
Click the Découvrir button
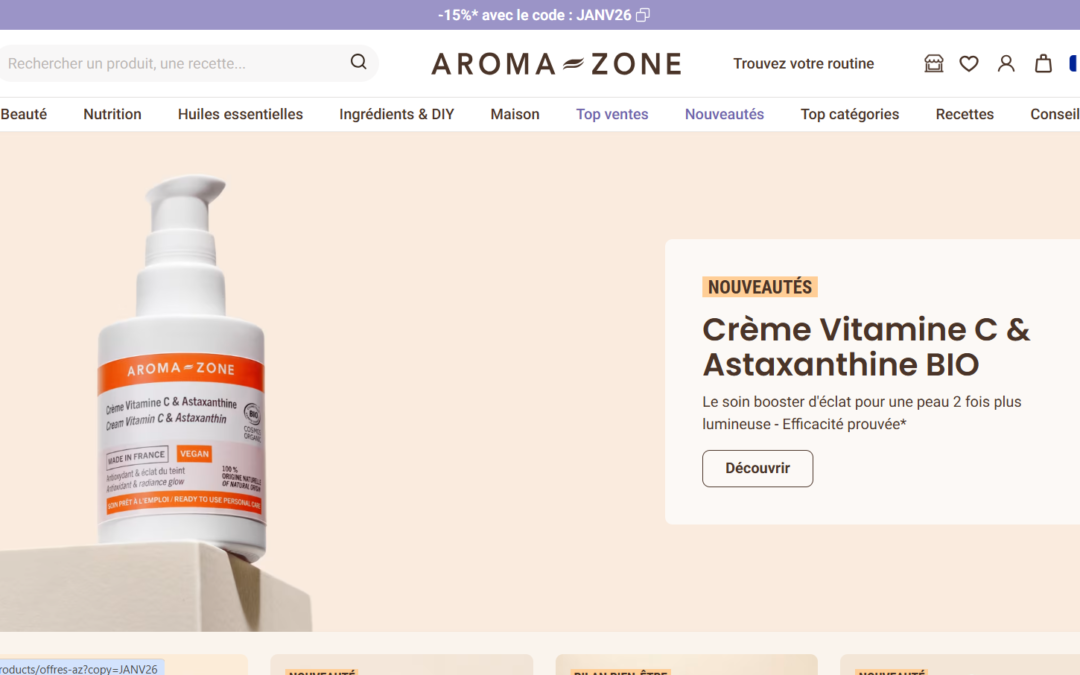click(x=758, y=468)
